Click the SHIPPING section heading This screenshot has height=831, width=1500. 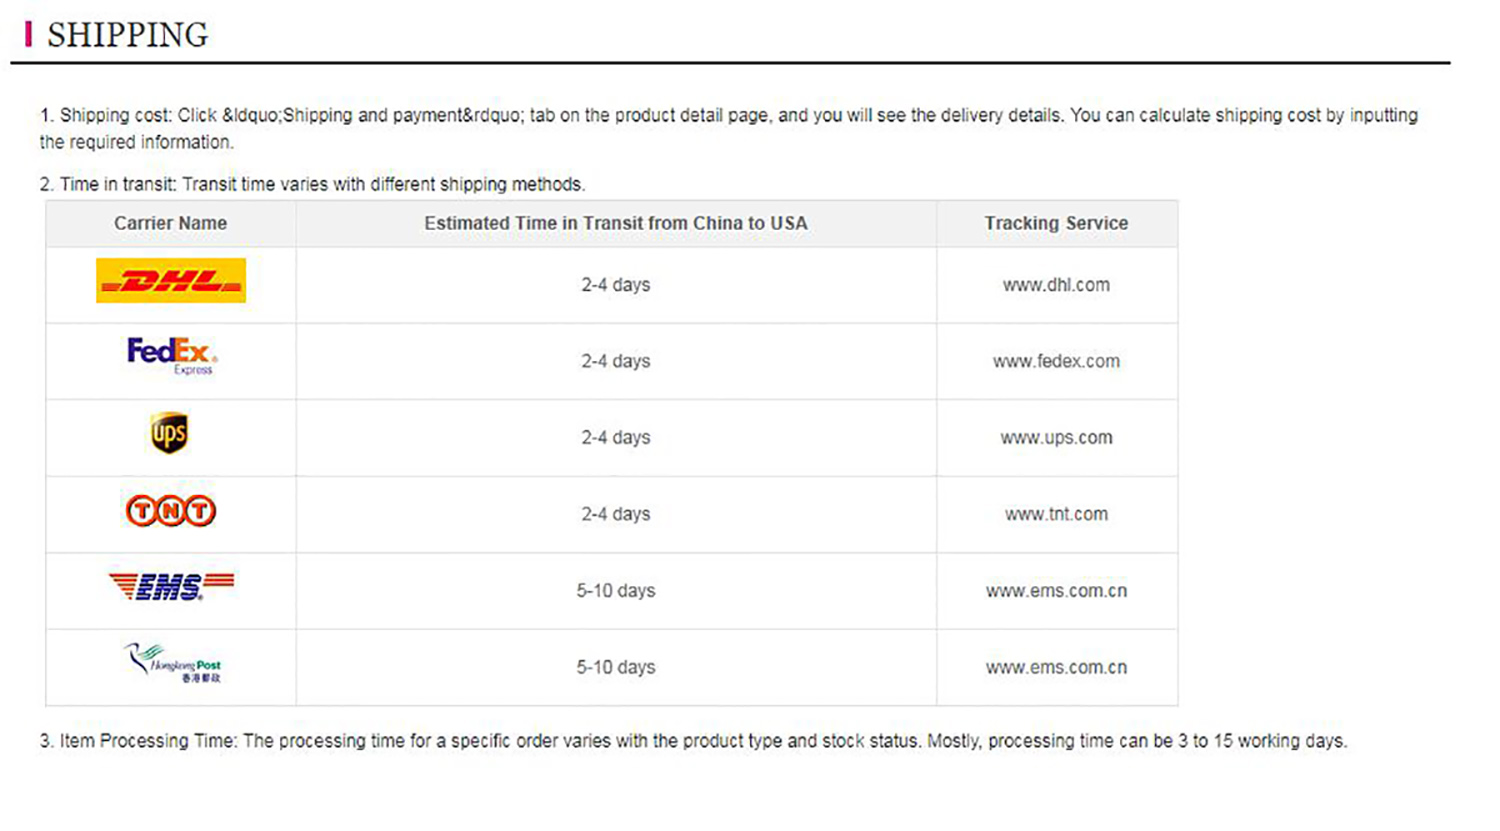click(127, 35)
